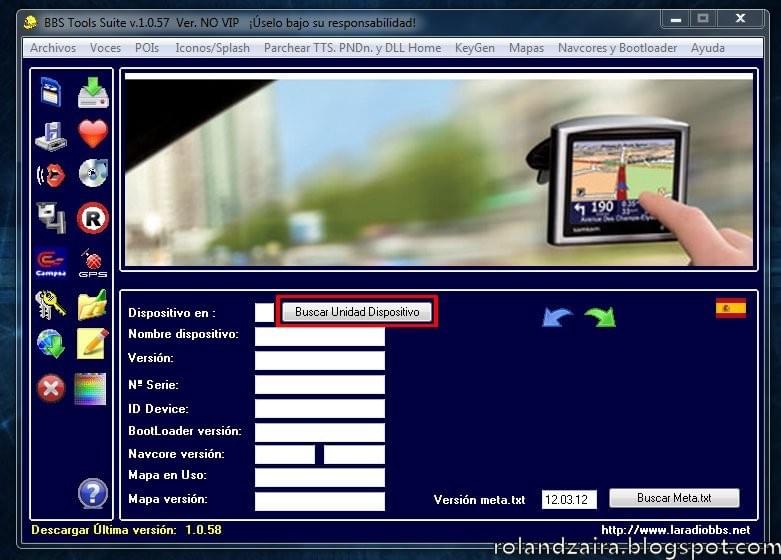Viewport: 781px width, 560px height.
Task: Click the BBS Tools Suite title bar icon
Action: [30, 22]
